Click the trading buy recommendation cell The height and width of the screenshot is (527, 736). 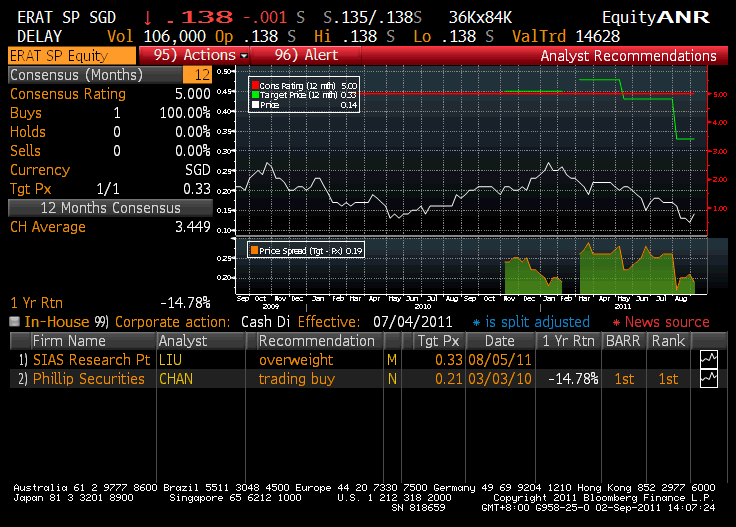tap(297, 379)
